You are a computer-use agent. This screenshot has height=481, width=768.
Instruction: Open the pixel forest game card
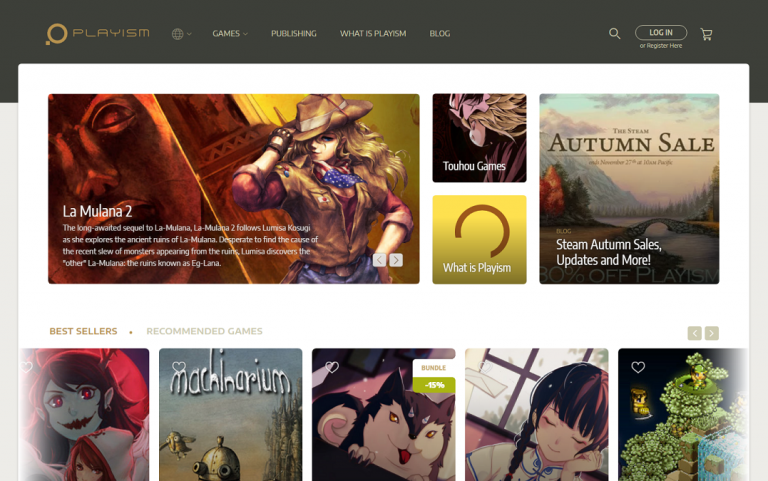[683, 414]
